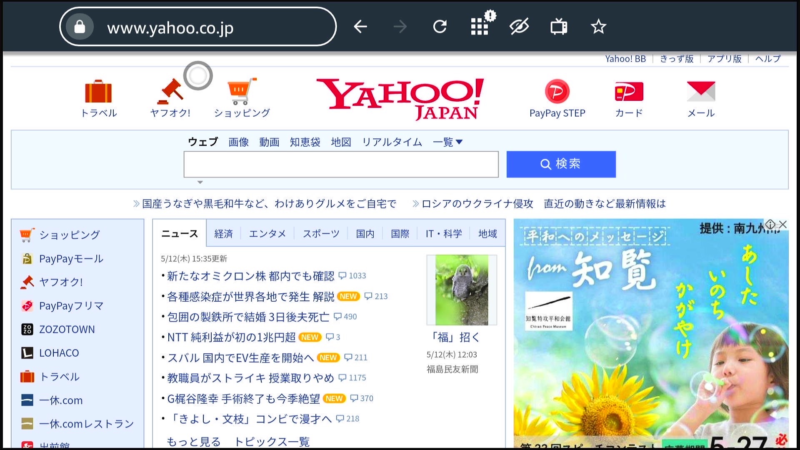Click inside the Yahoo search text field
Viewport: 800px width, 450px height.
point(340,164)
